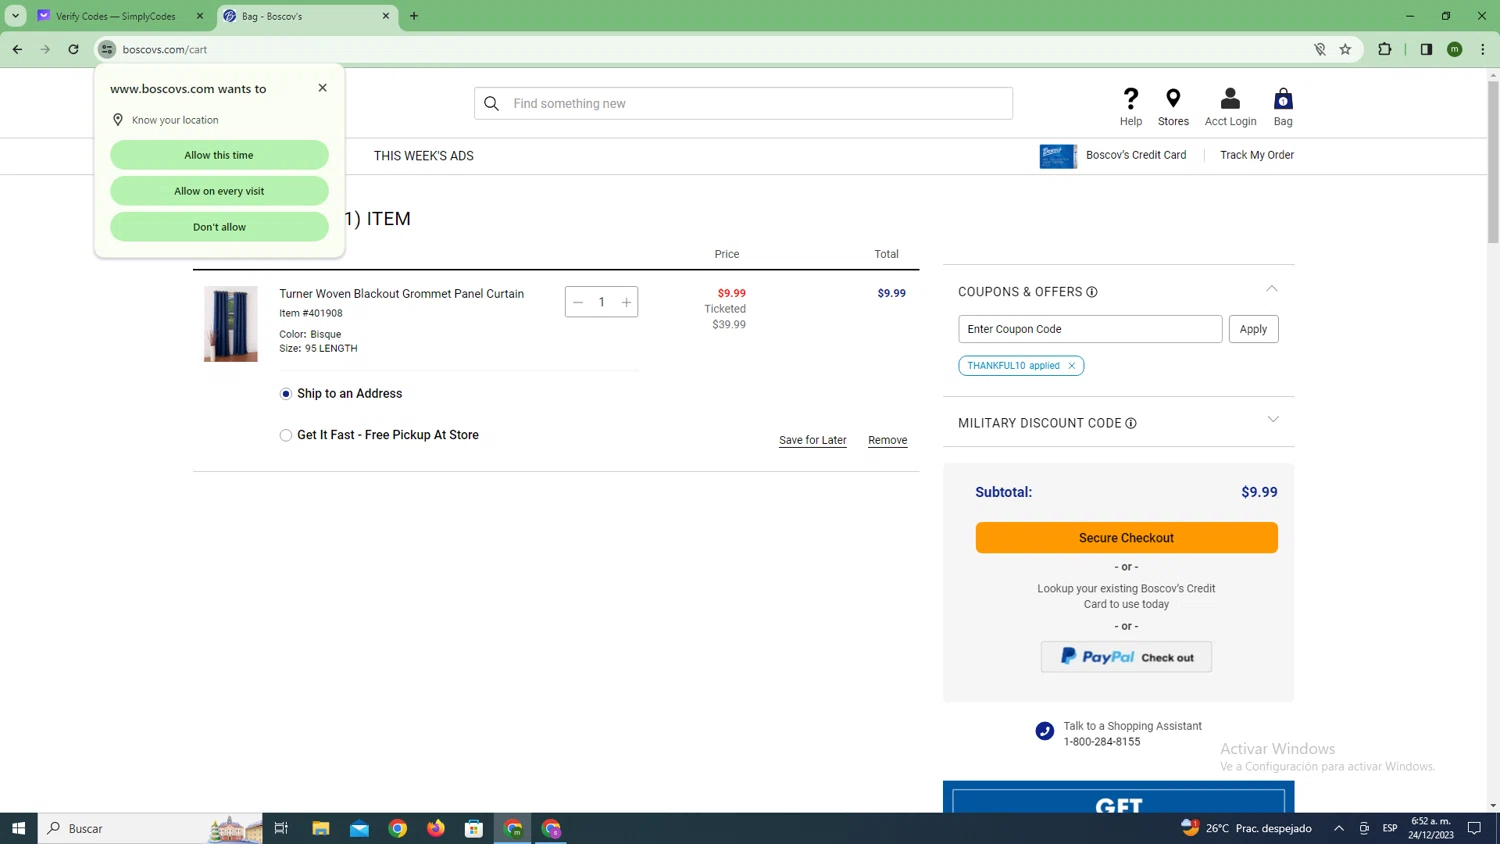Open the browser Extensions puzzle icon
This screenshot has height=844, width=1500.
1385,49
